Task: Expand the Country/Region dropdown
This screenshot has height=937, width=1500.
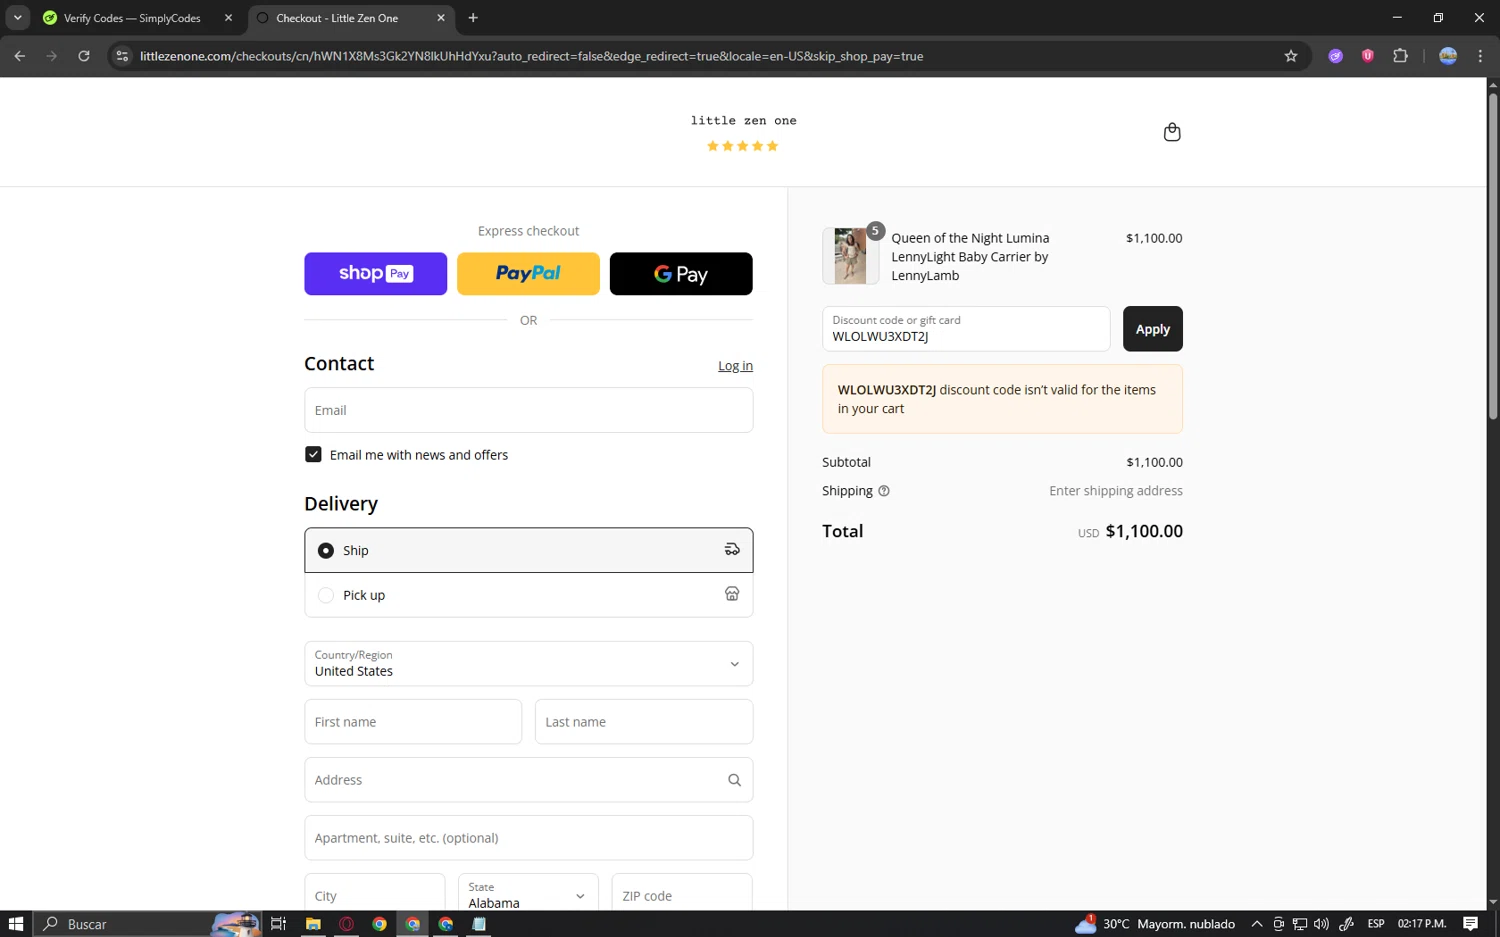Action: pos(528,663)
